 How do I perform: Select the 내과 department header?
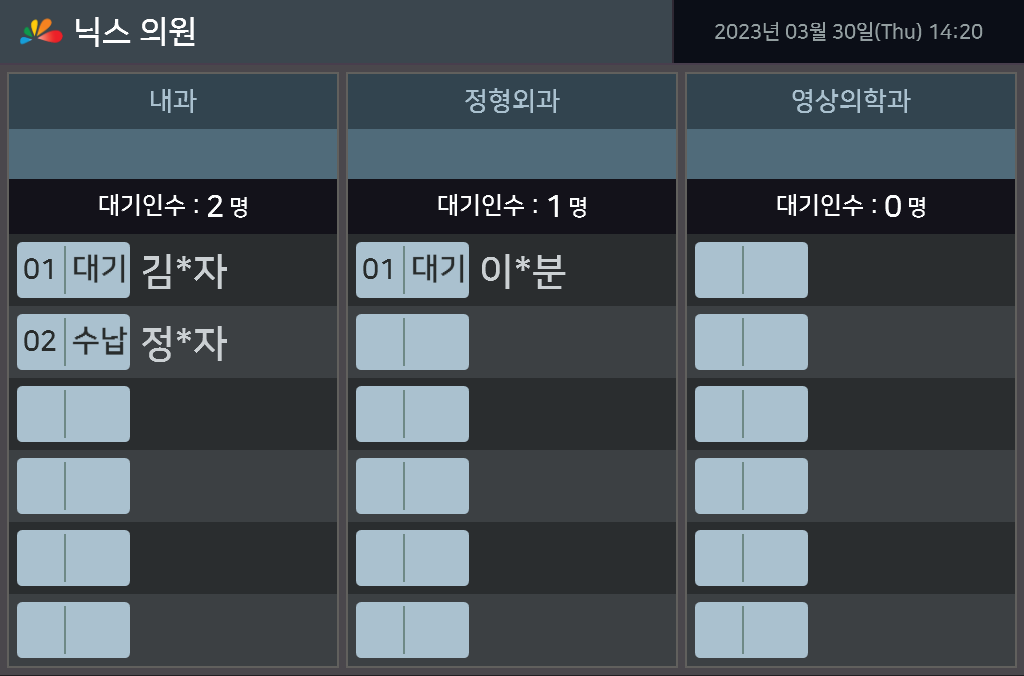[173, 101]
